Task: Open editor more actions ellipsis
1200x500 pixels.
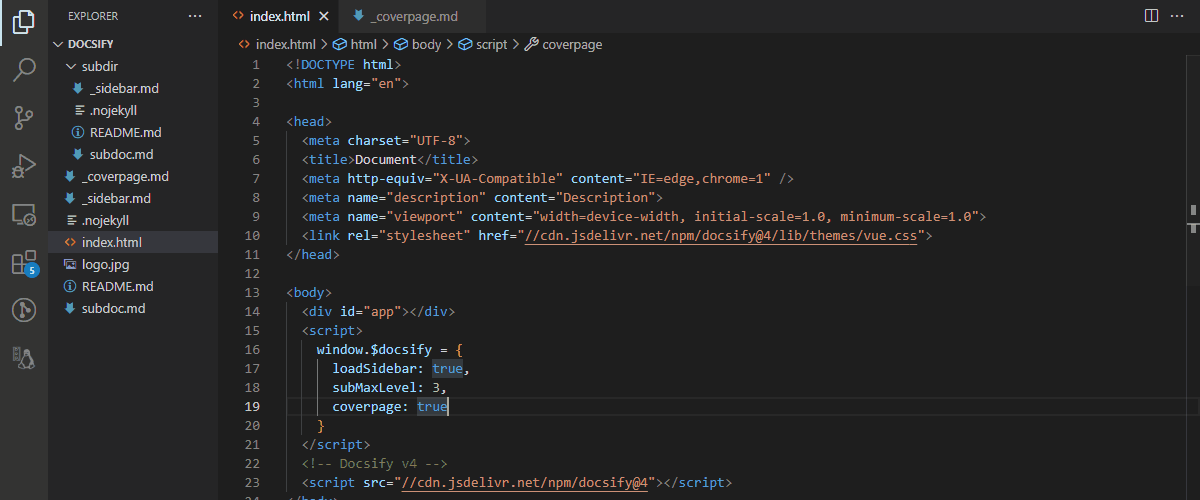Action: point(1179,16)
